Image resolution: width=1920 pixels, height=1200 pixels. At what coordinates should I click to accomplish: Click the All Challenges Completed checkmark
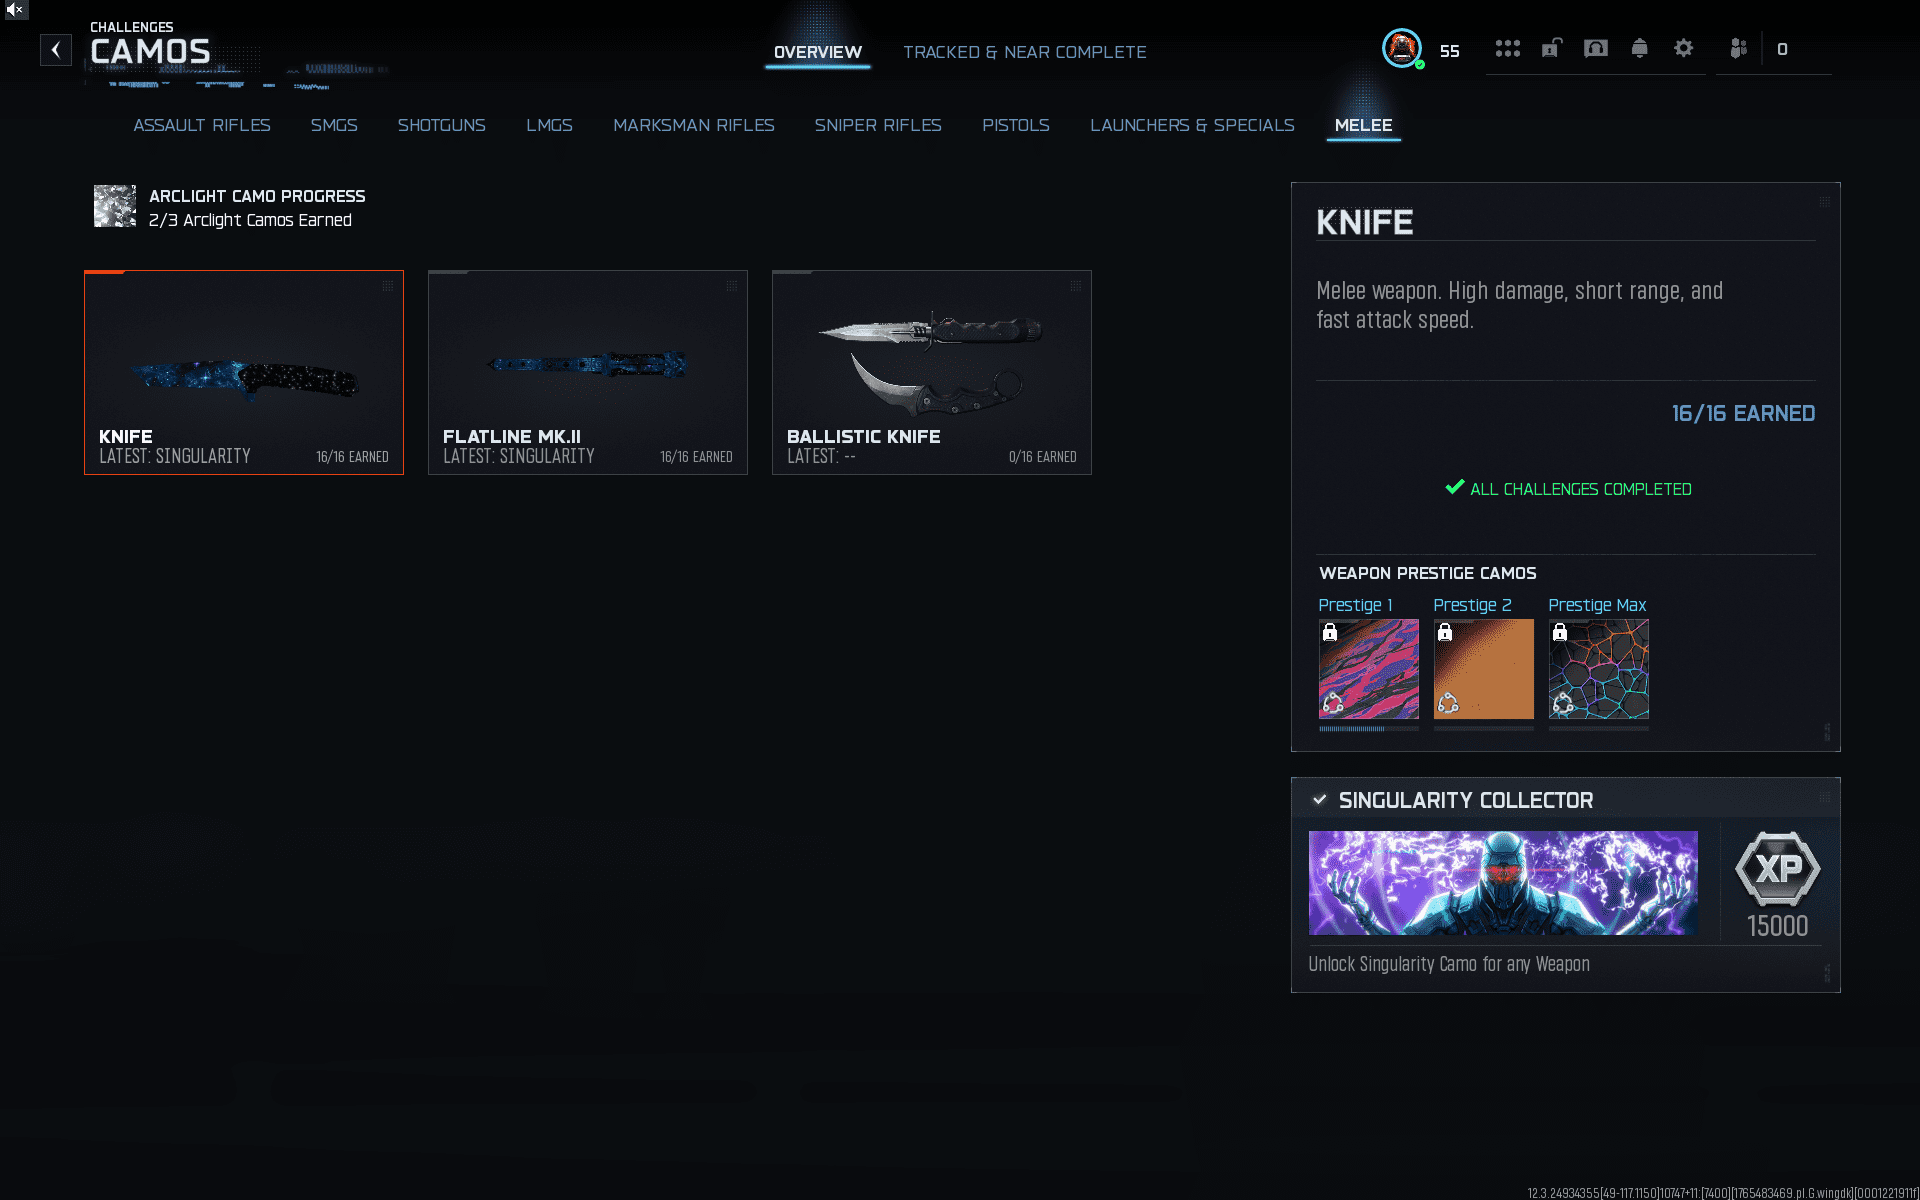click(1454, 488)
